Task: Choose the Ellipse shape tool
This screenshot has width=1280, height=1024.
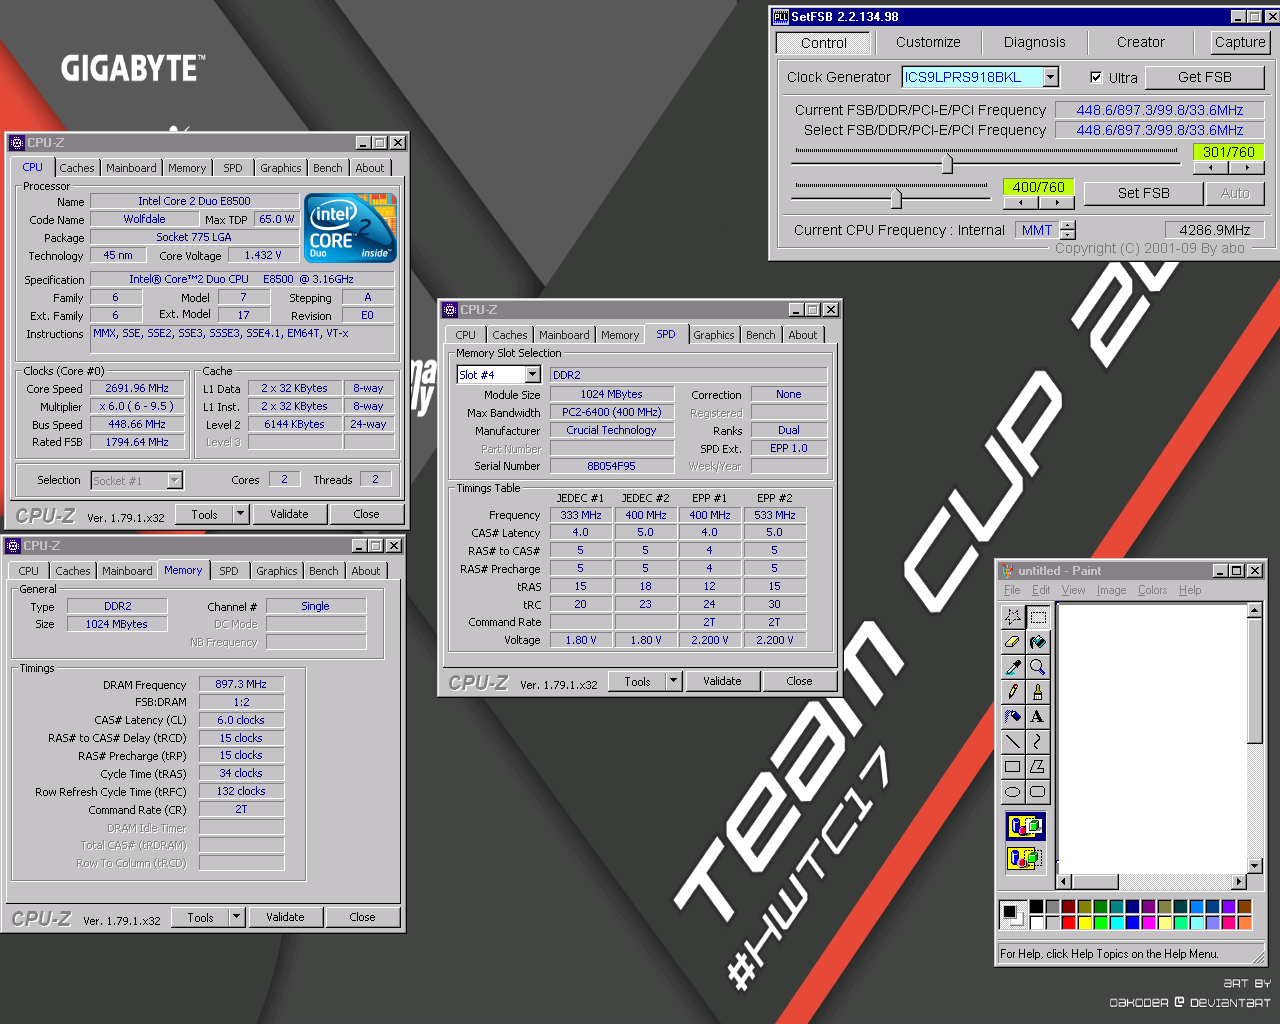Action: tap(1012, 792)
